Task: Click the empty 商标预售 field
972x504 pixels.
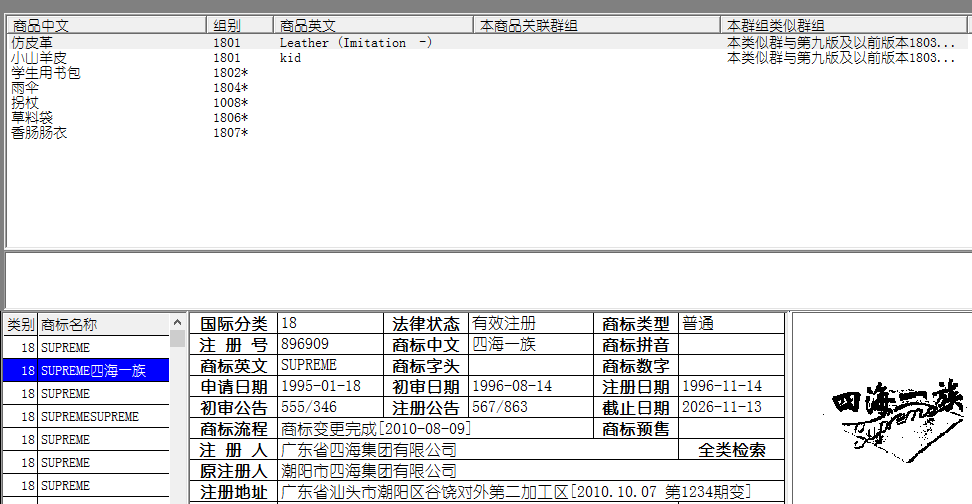Action: (x=731, y=428)
